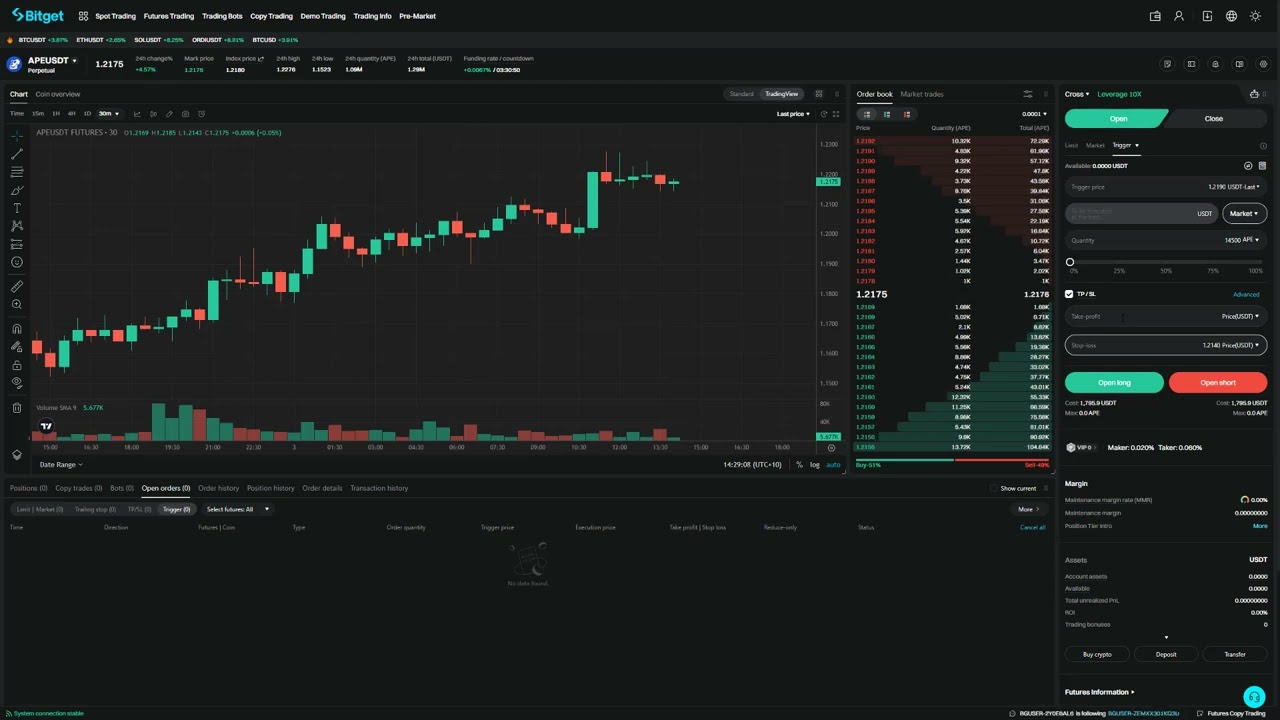1280x720 pixels.
Task: Open the user profile icon
Action: point(1179,16)
